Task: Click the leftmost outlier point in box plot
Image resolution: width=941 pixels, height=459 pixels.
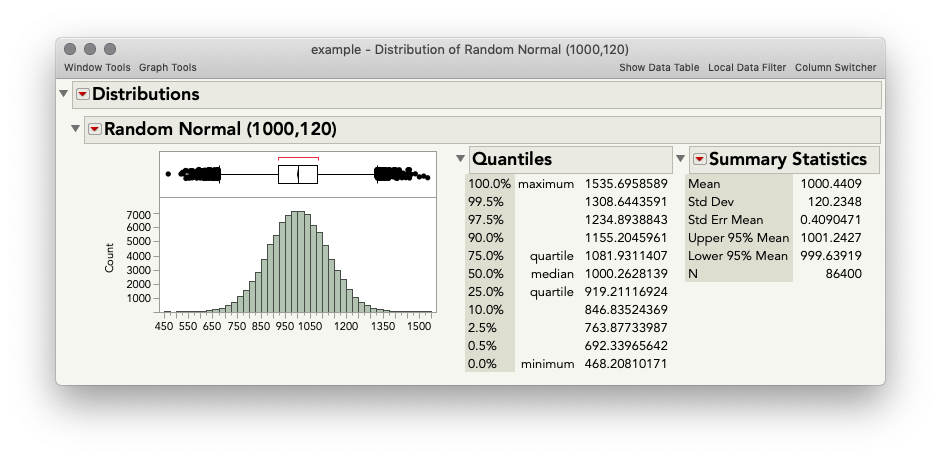Action: click(x=168, y=174)
